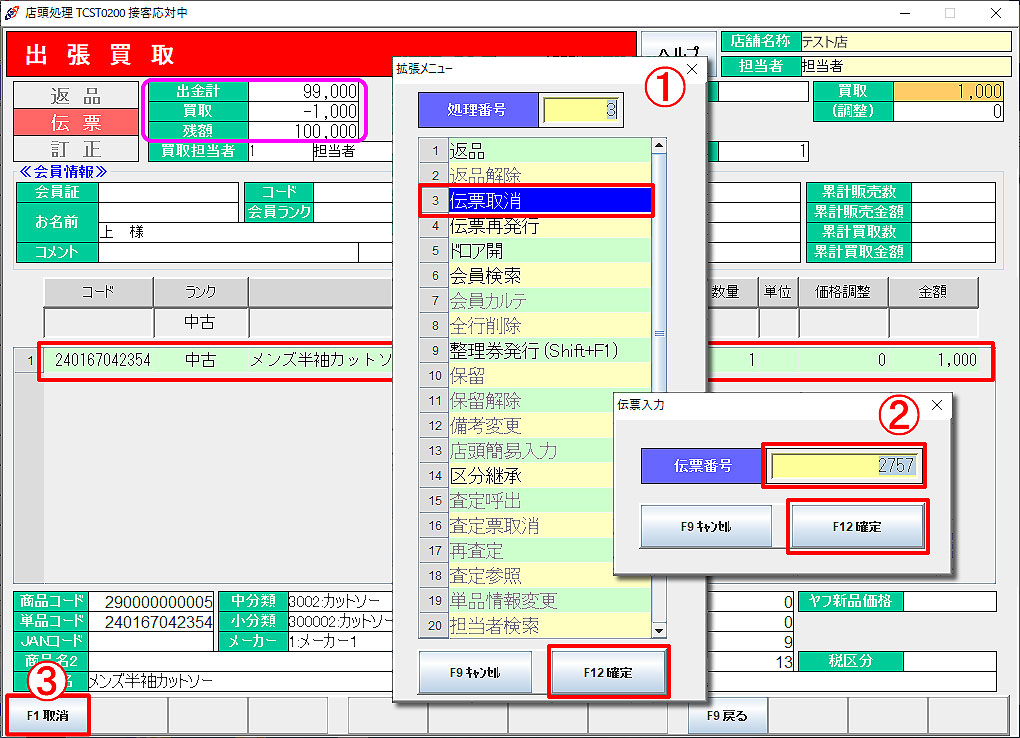Switch to 訂正 mode button
Screen dimensions: 1020x738
[76, 148]
